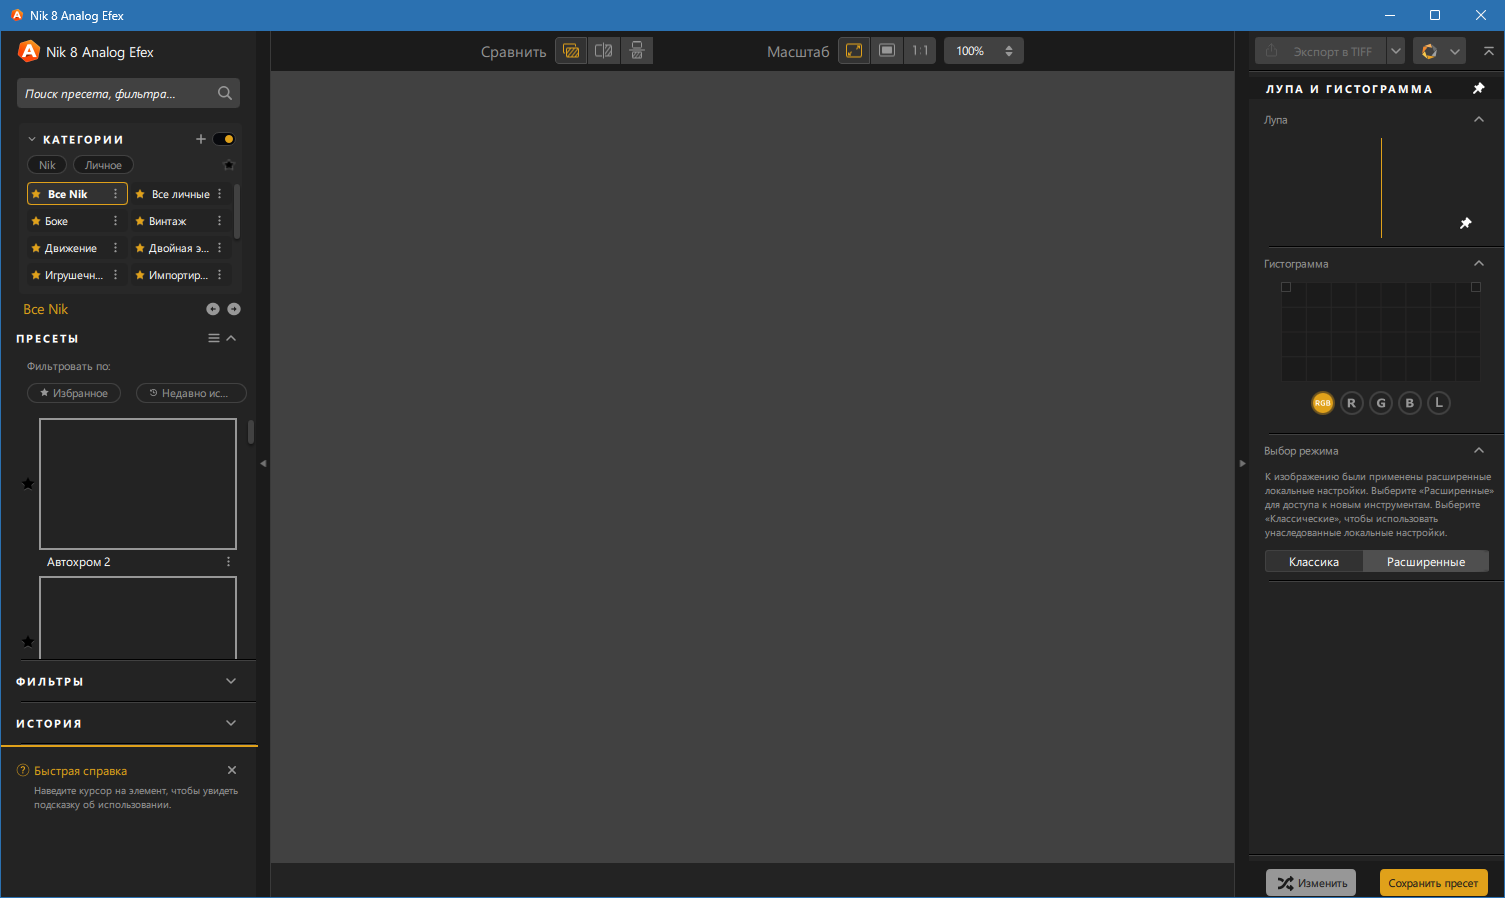Open the options menu for Боке category
Screen dimensions: 1505x898
116,221
